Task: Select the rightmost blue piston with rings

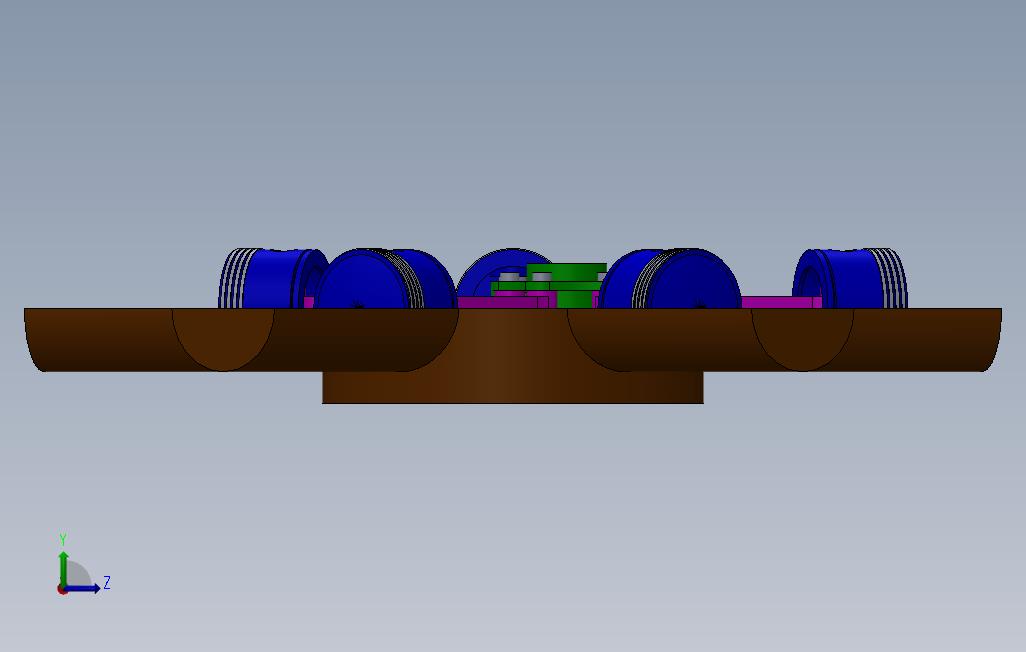Action: click(850, 278)
